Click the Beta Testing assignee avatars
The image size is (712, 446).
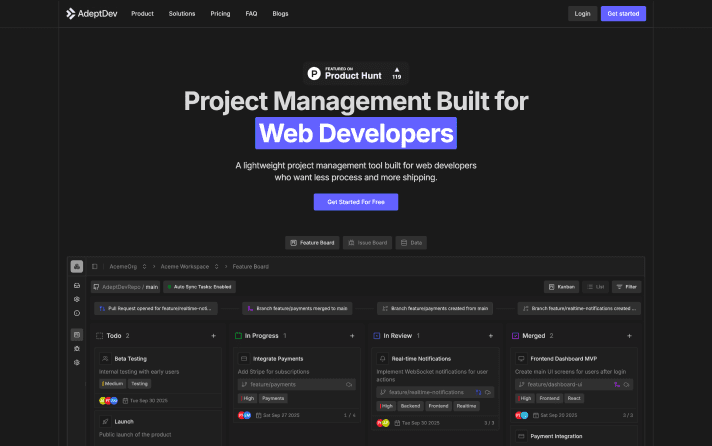click(109, 401)
